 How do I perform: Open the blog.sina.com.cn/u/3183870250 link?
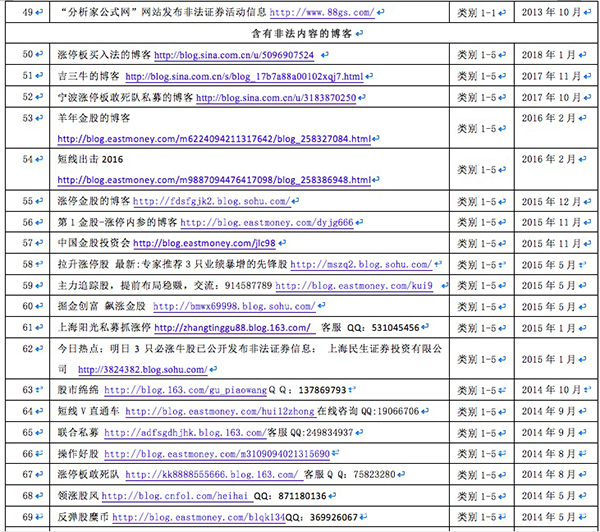(x=276, y=98)
